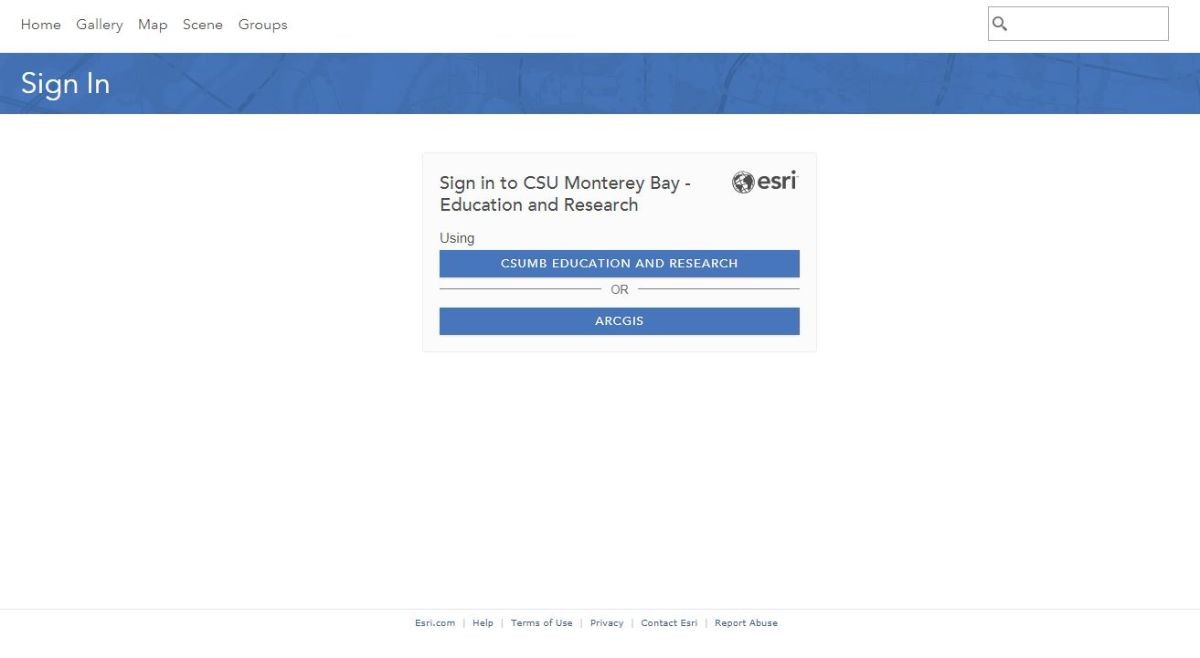Image resolution: width=1200 pixels, height=658 pixels.
Task: Report Abuse via the footer link
Action: pyautogui.click(x=746, y=622)
